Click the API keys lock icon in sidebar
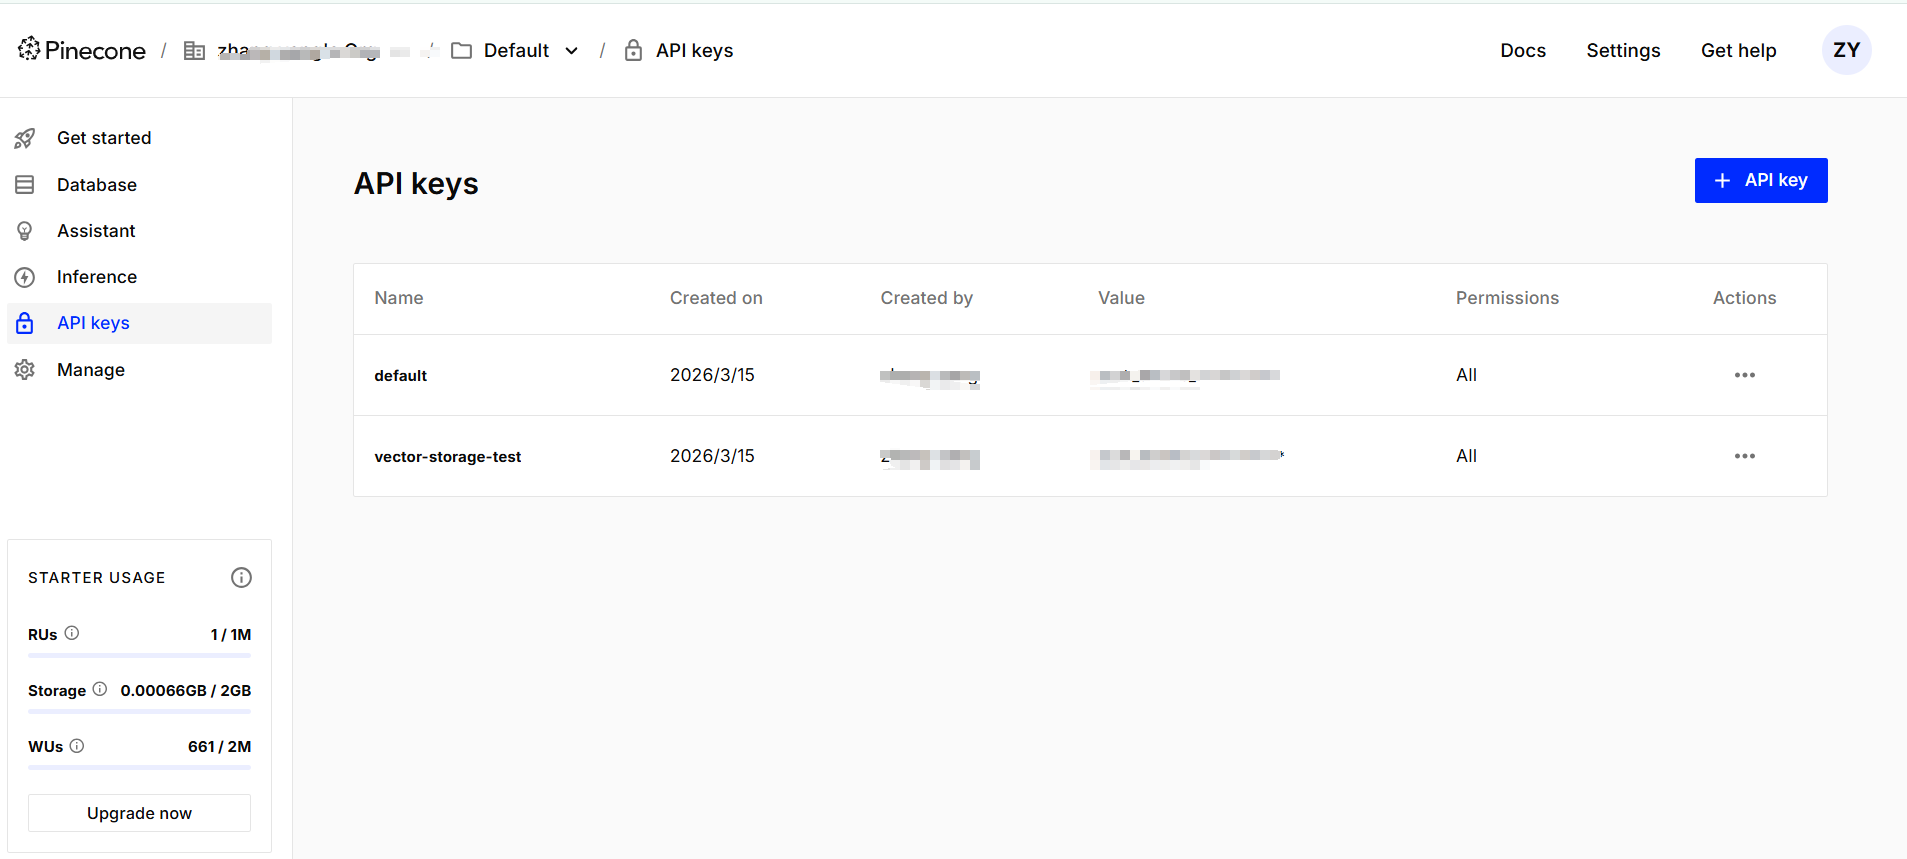This screenshot has width=1907, height=859. click(x=25, y=323)
